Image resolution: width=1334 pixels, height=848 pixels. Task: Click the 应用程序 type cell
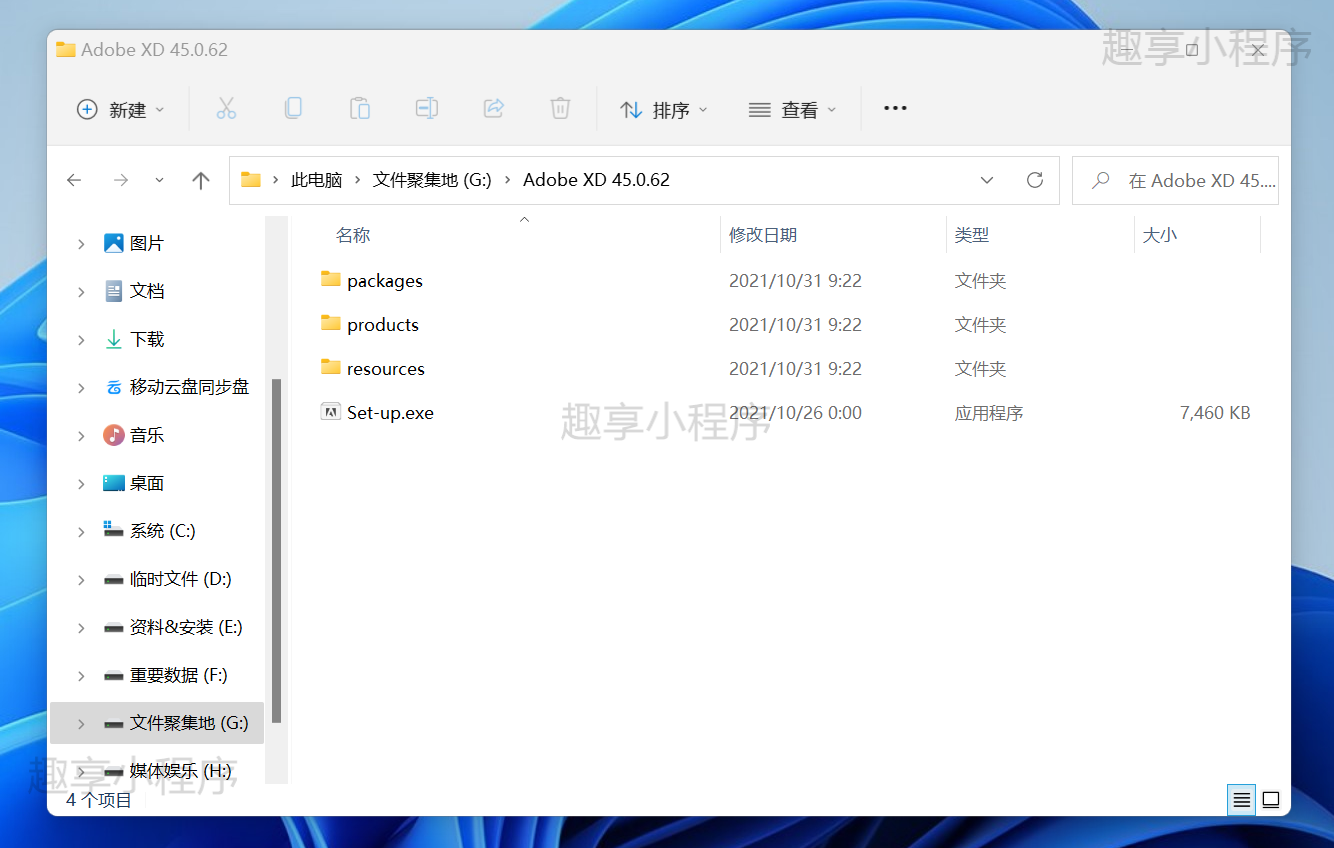989,413
